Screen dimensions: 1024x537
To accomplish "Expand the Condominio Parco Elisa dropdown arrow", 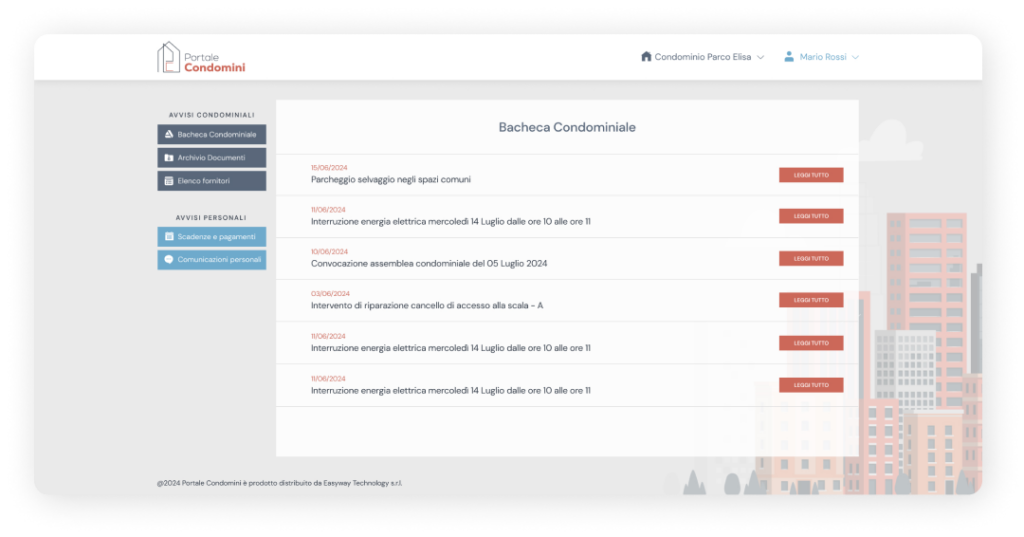I will tap(761, 58).
